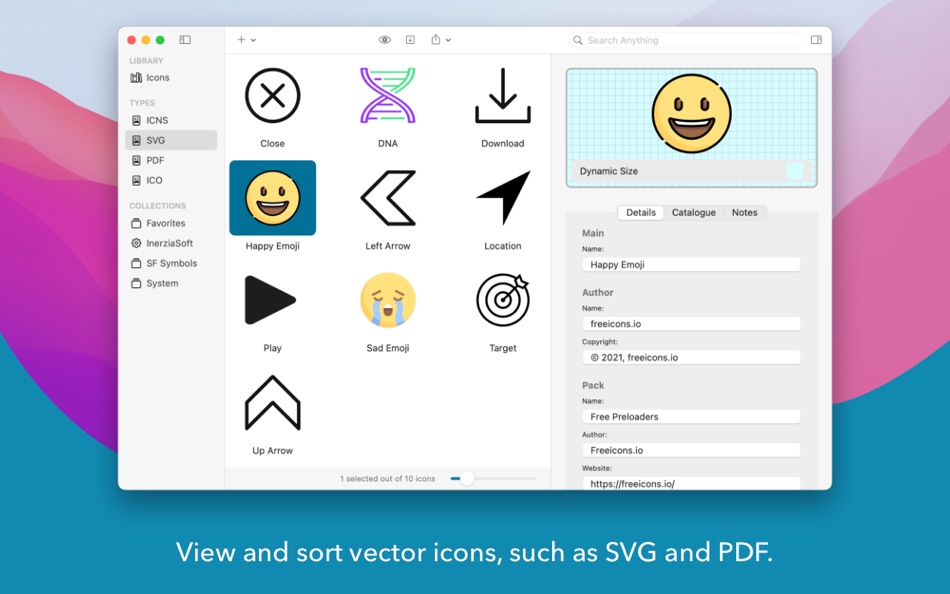The height and width of the screenshot is (594, 950).
Task: Select the ICNS type
Action: click(x=171, y=120)
